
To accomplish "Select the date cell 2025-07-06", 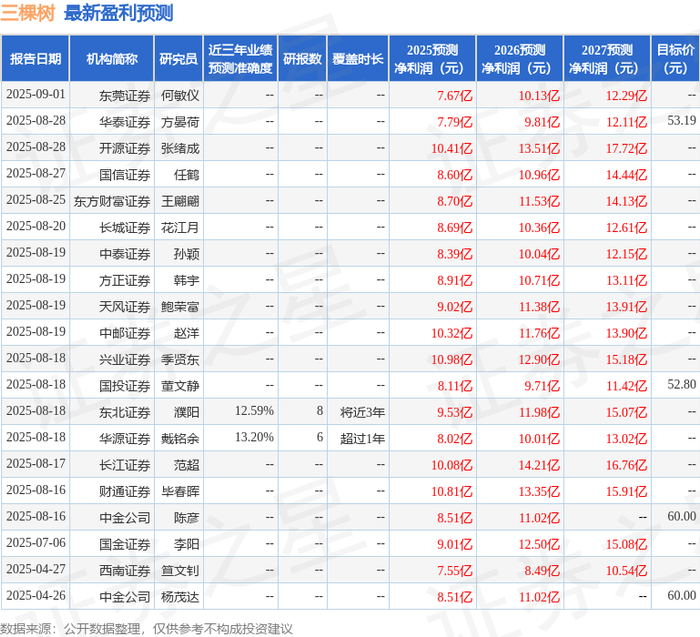I will coord(36,543).
